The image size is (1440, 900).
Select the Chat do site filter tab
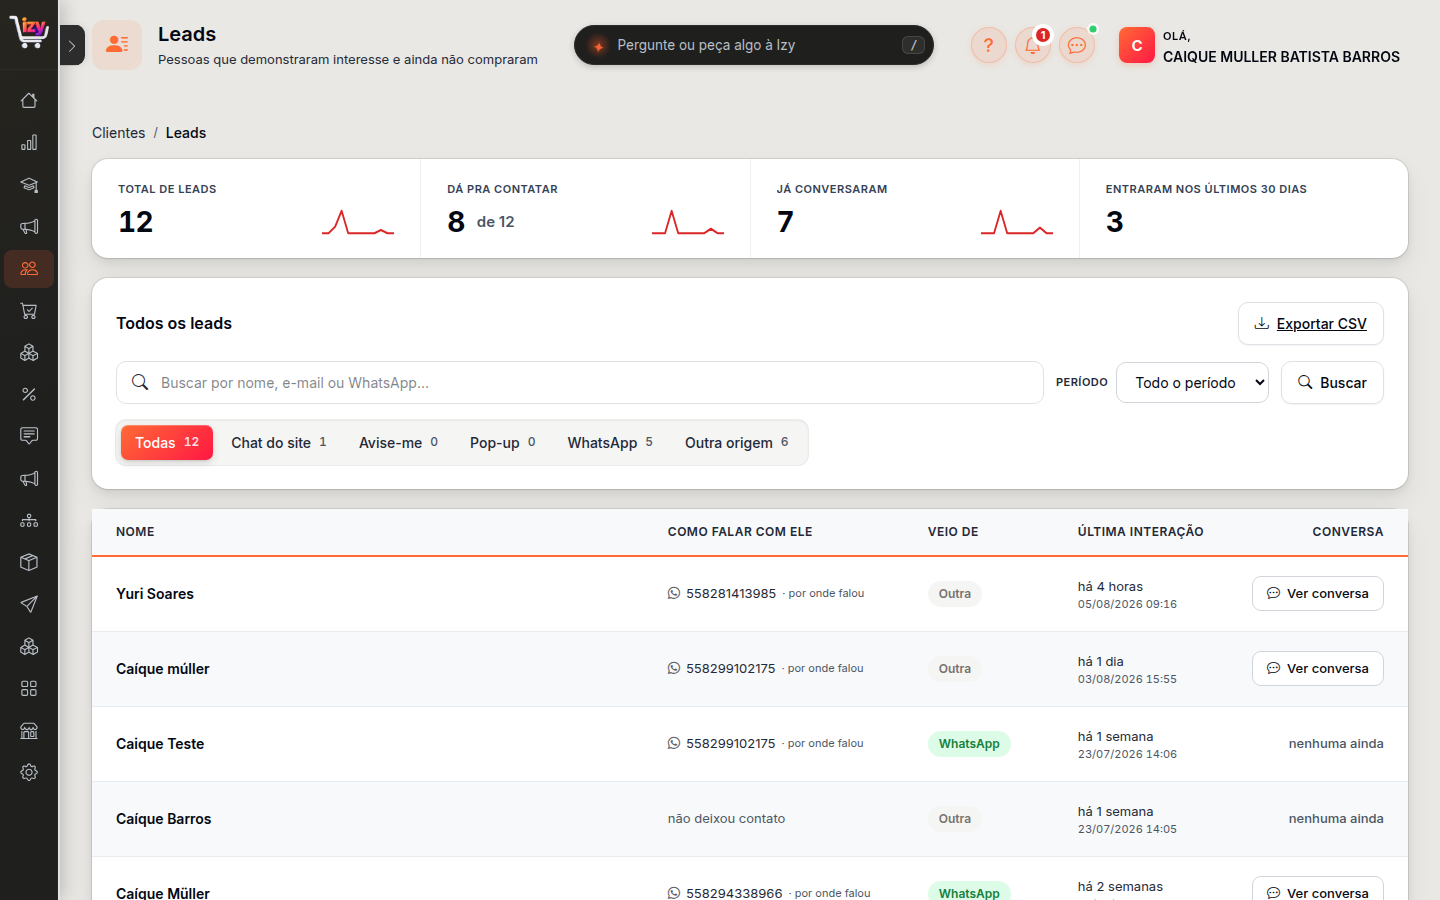(279, 442)
